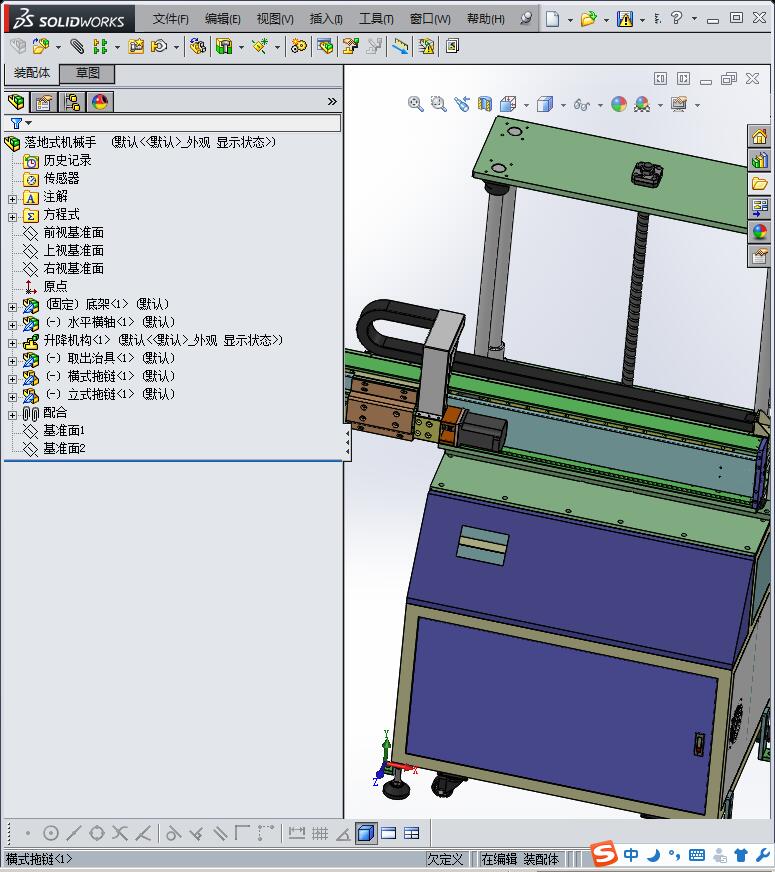Click the 在编辑 装配体 status text

(x=520, y=859)
